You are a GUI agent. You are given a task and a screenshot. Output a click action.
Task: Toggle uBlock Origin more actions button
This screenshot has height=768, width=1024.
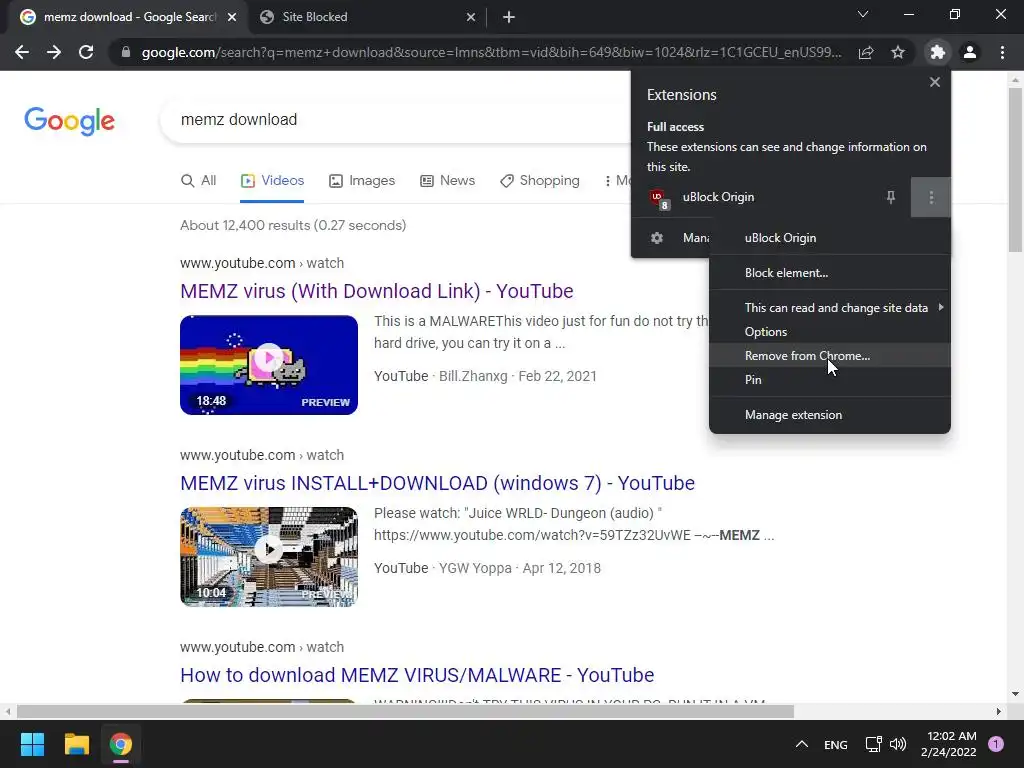coord(931,197)
